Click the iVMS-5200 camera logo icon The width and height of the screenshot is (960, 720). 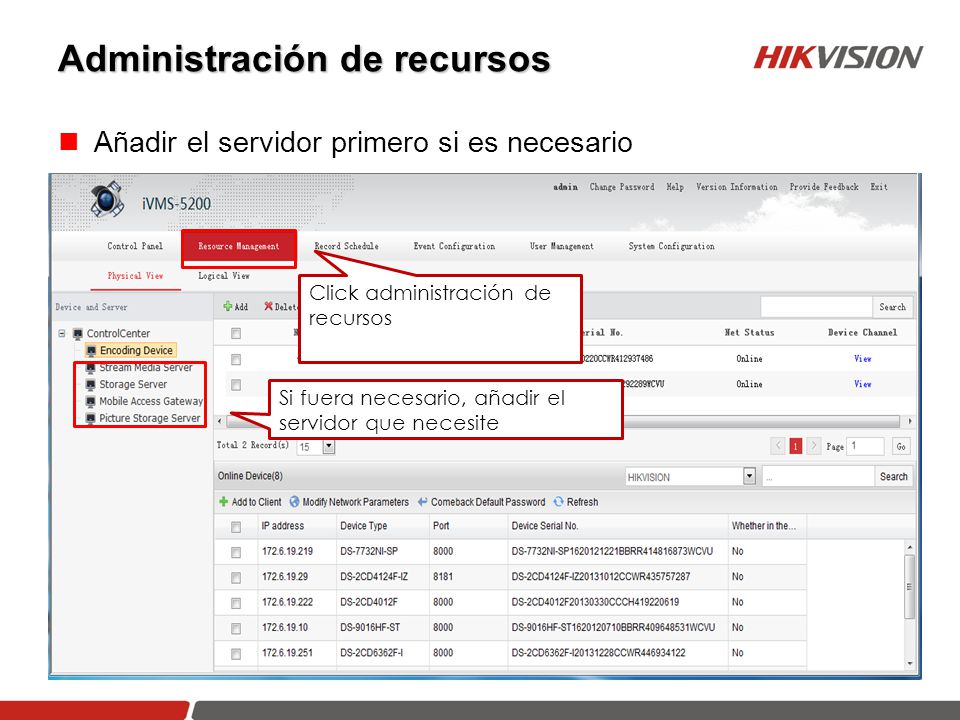click(x=107, y=199)
